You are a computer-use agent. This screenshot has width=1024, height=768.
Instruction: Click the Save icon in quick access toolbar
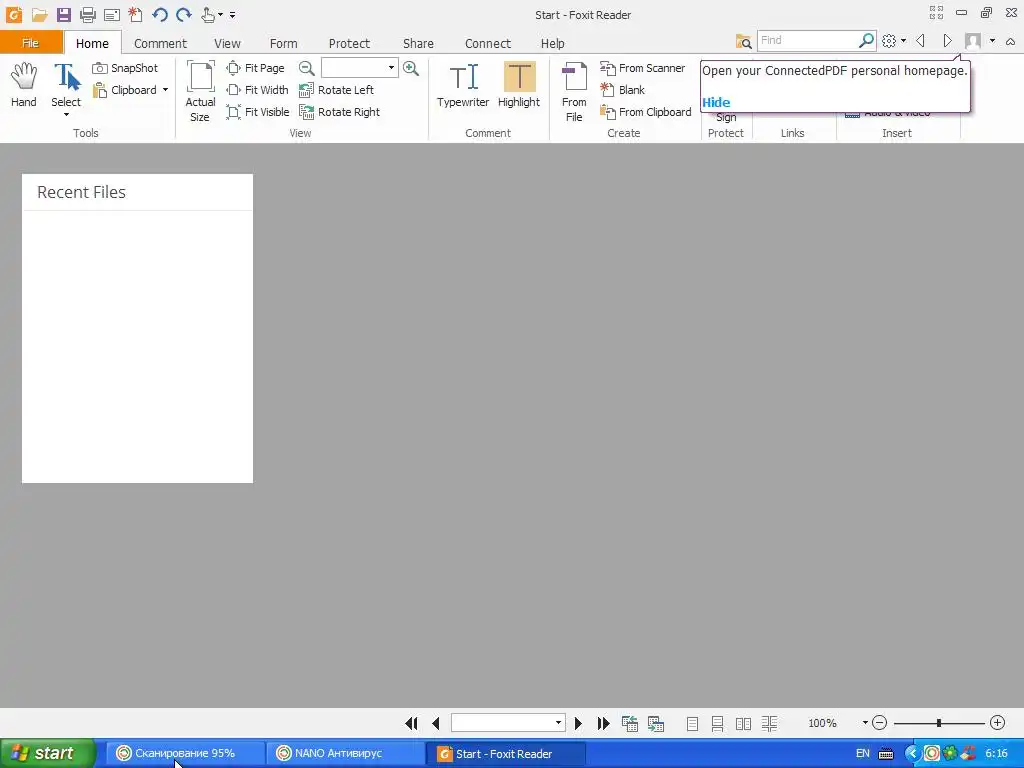click(63, 14)
